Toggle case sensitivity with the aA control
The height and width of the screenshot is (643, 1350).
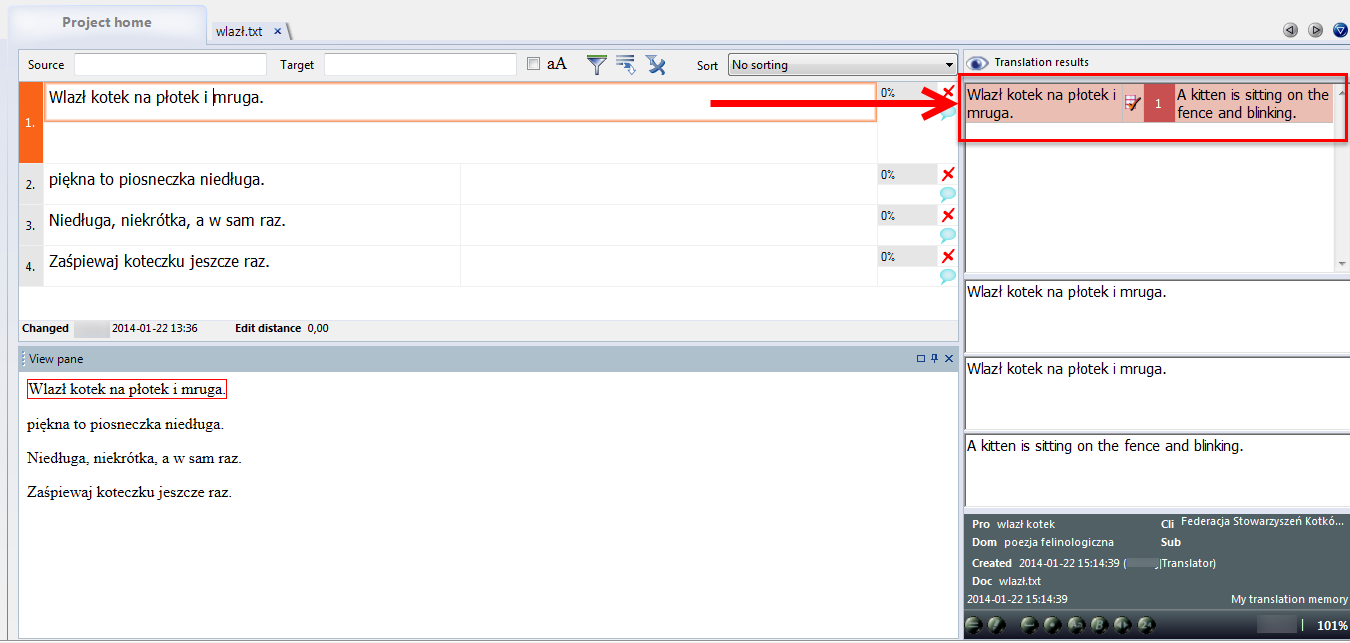point(556,63)
